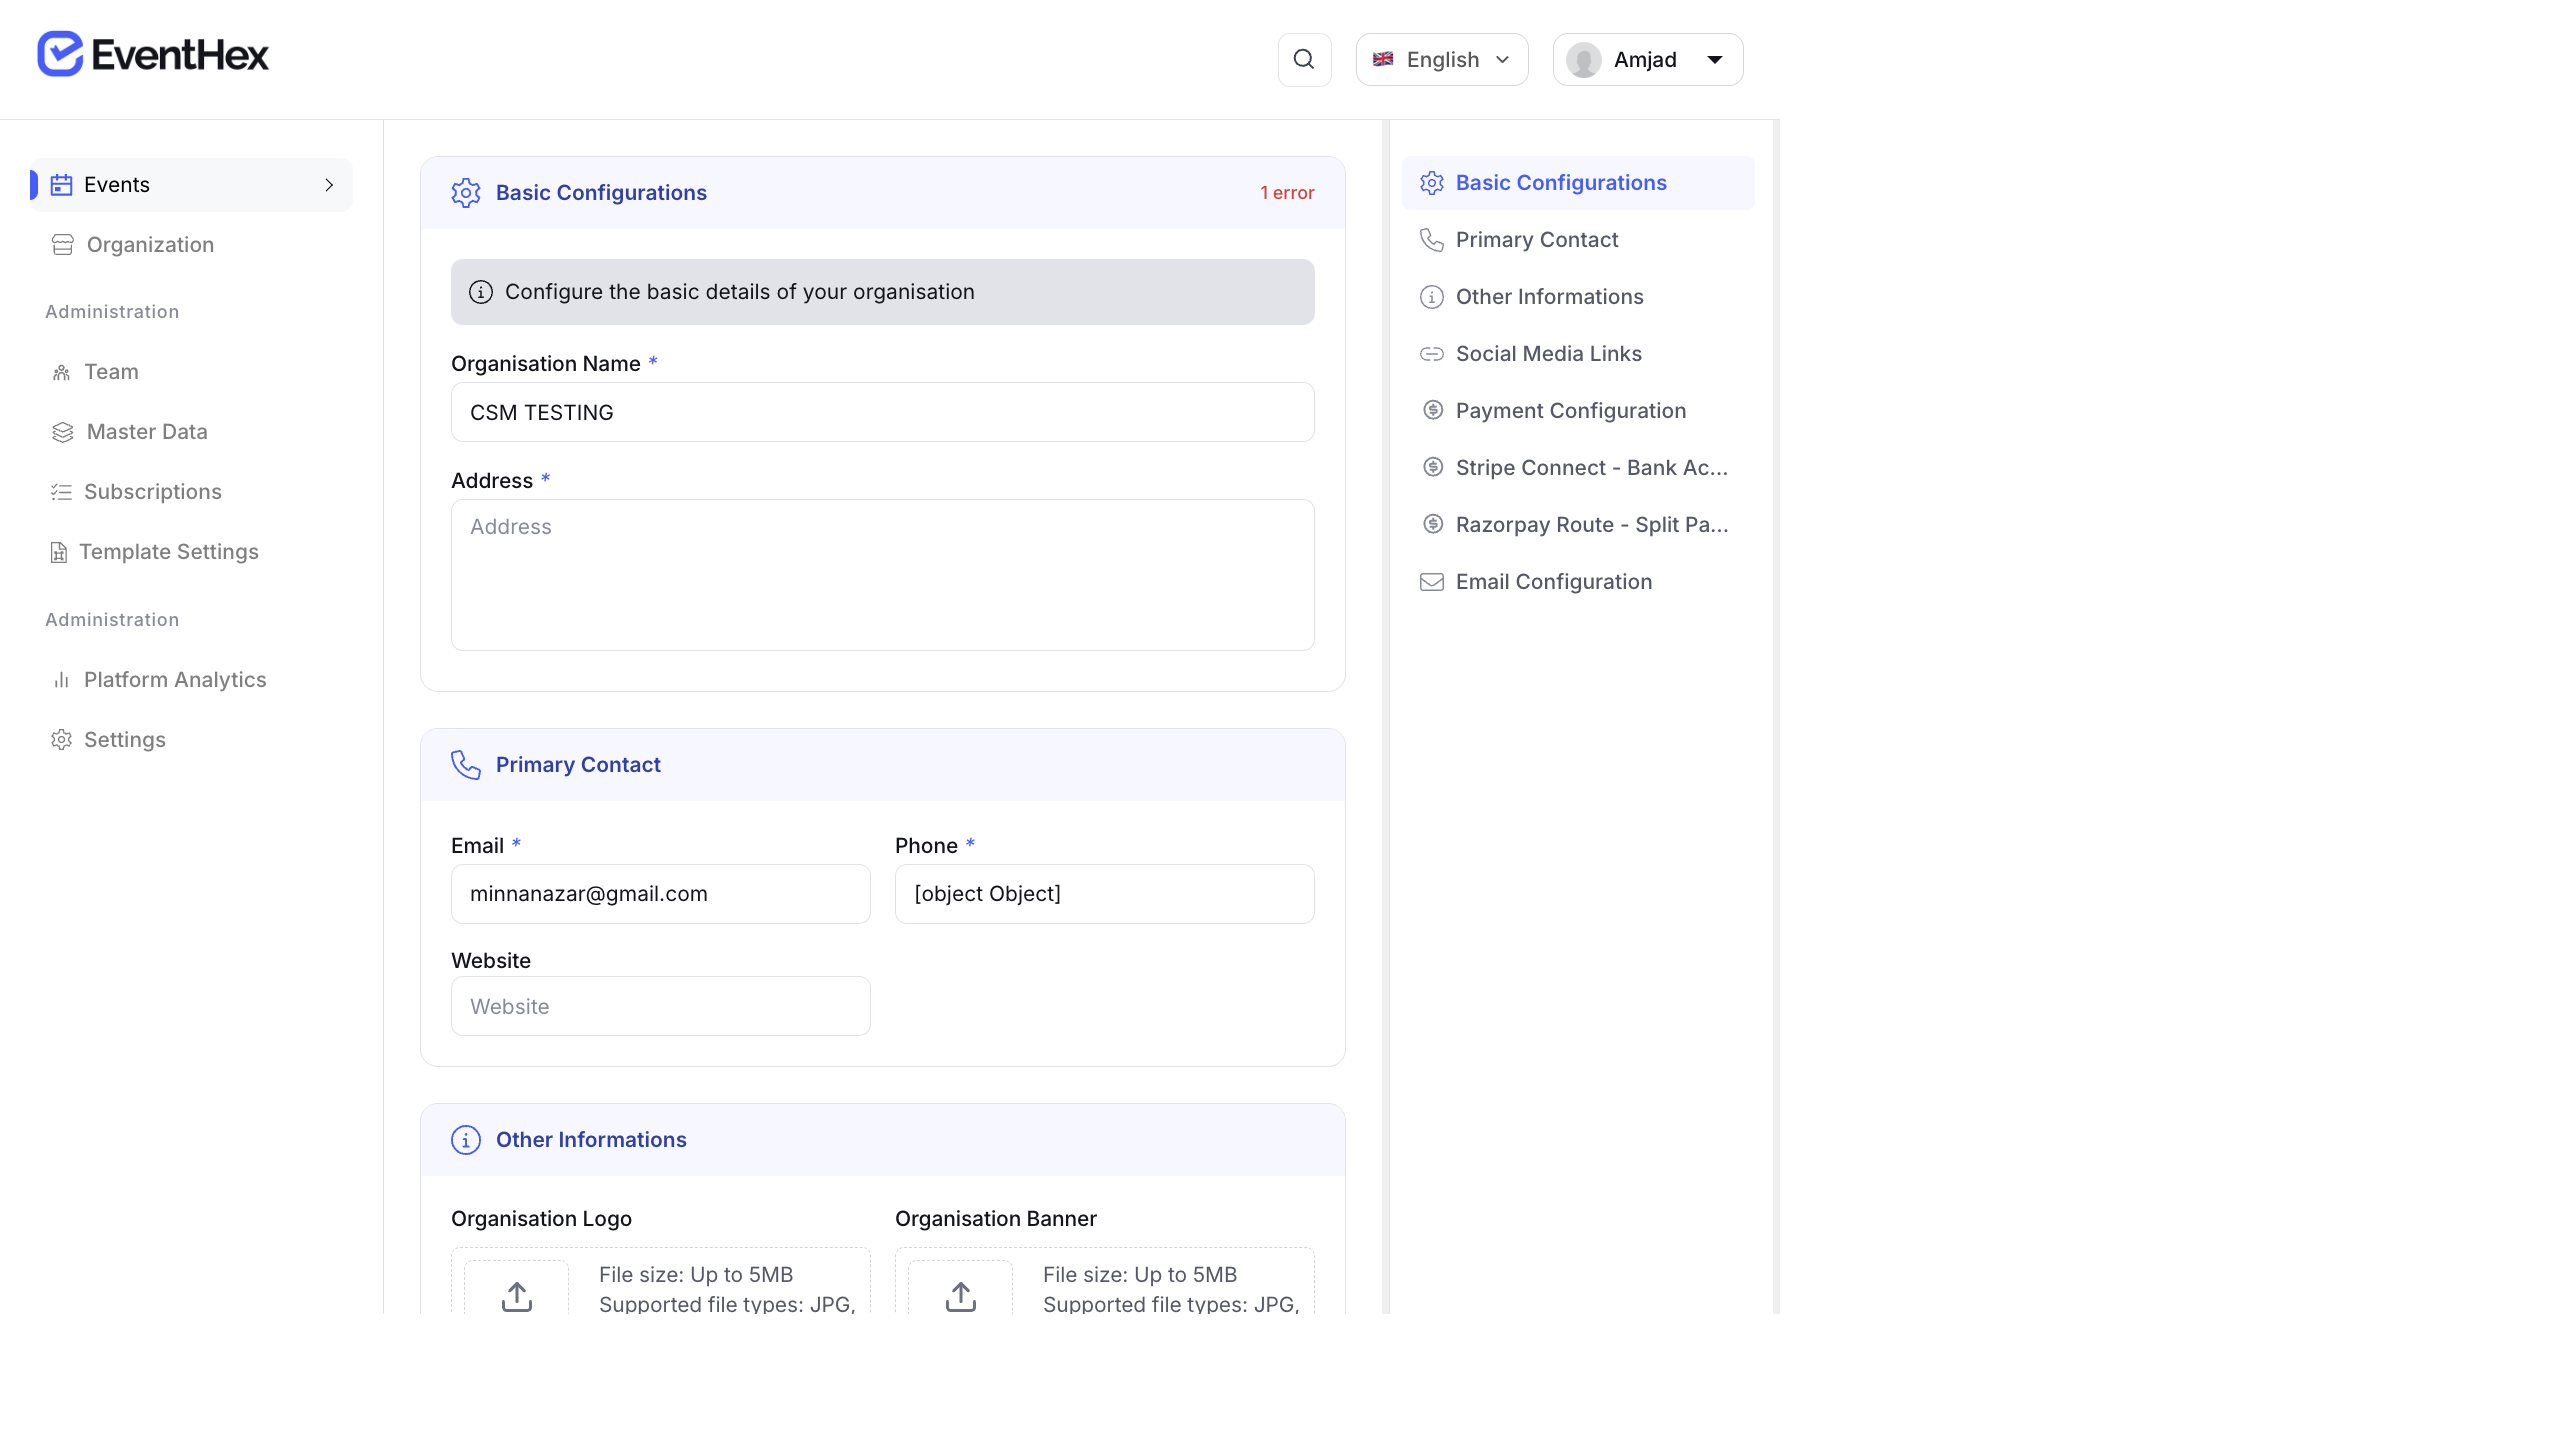This screenshot has width=2560, height=1440.
Task: Click the Settings gear icon in sidebar
Action: (61, 739)
